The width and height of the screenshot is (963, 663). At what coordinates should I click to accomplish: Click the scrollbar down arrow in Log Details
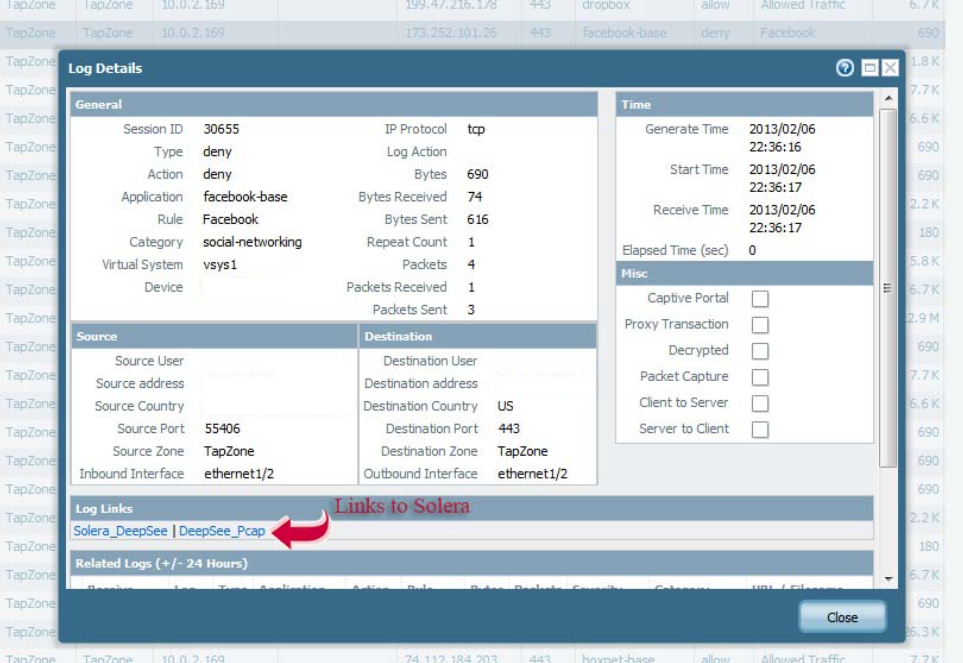(x=887, y=579)
